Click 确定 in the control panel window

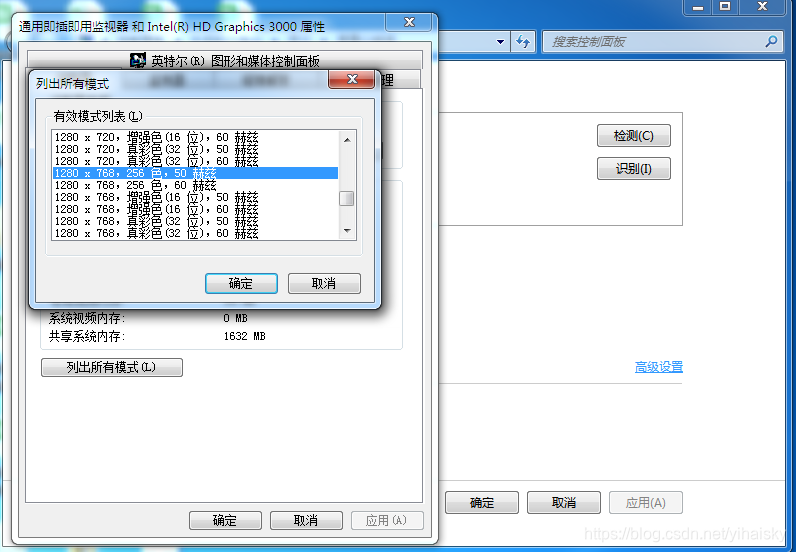pyautogui.click(x=482, y=503)
